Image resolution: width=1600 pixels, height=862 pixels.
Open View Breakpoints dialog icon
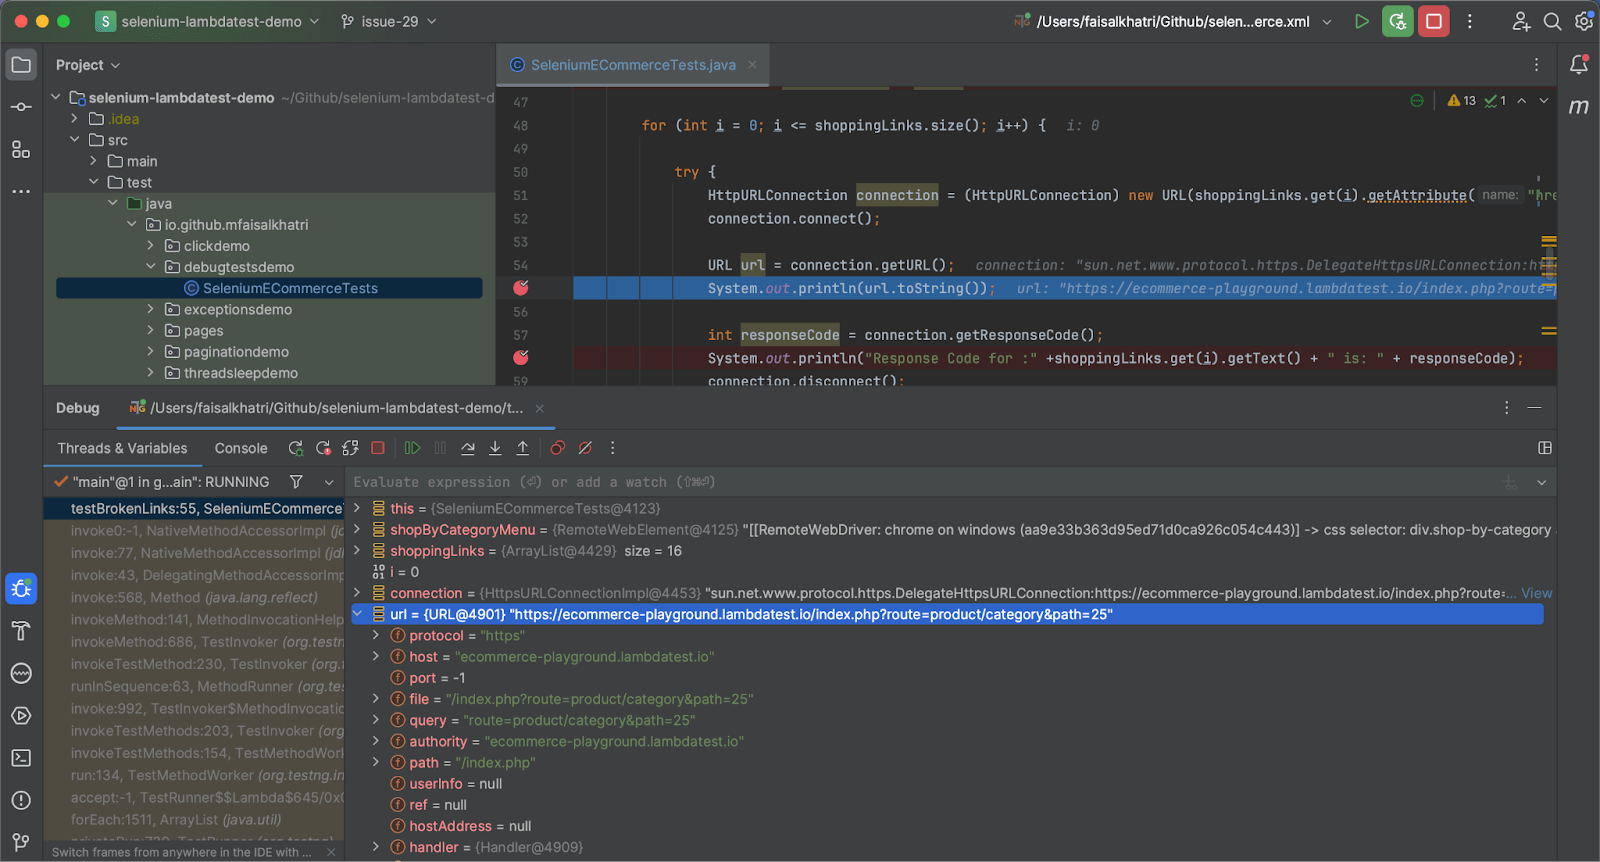(558, 448)
